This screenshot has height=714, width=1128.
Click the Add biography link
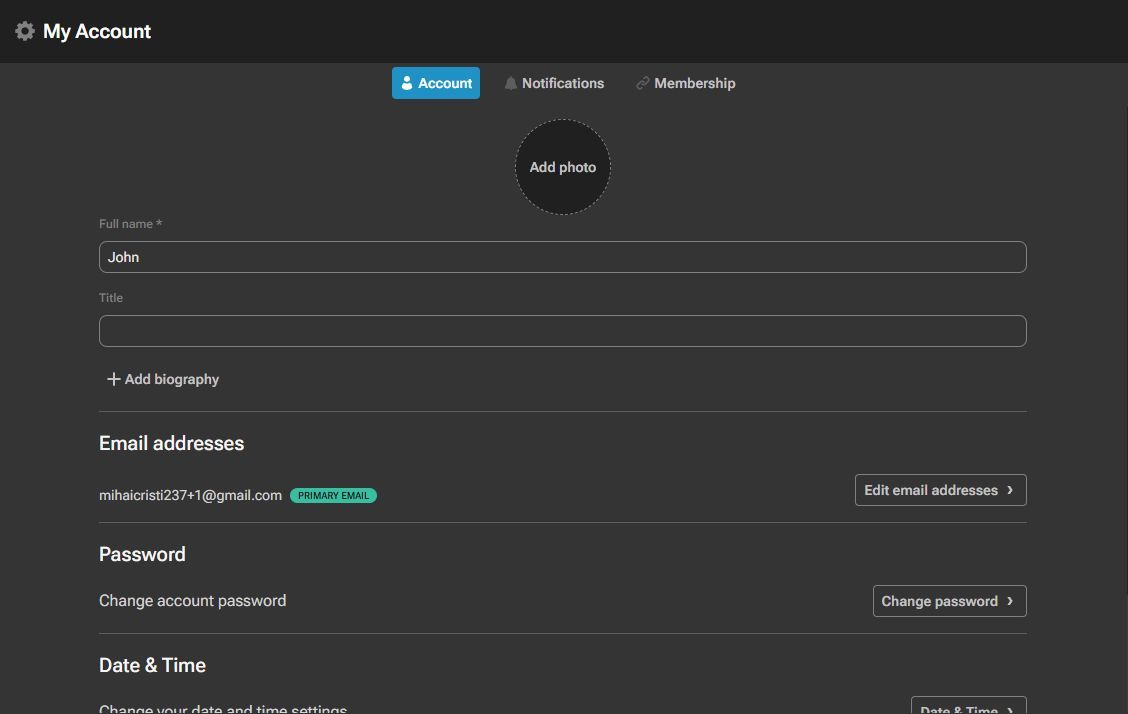[x=171, y=379]
